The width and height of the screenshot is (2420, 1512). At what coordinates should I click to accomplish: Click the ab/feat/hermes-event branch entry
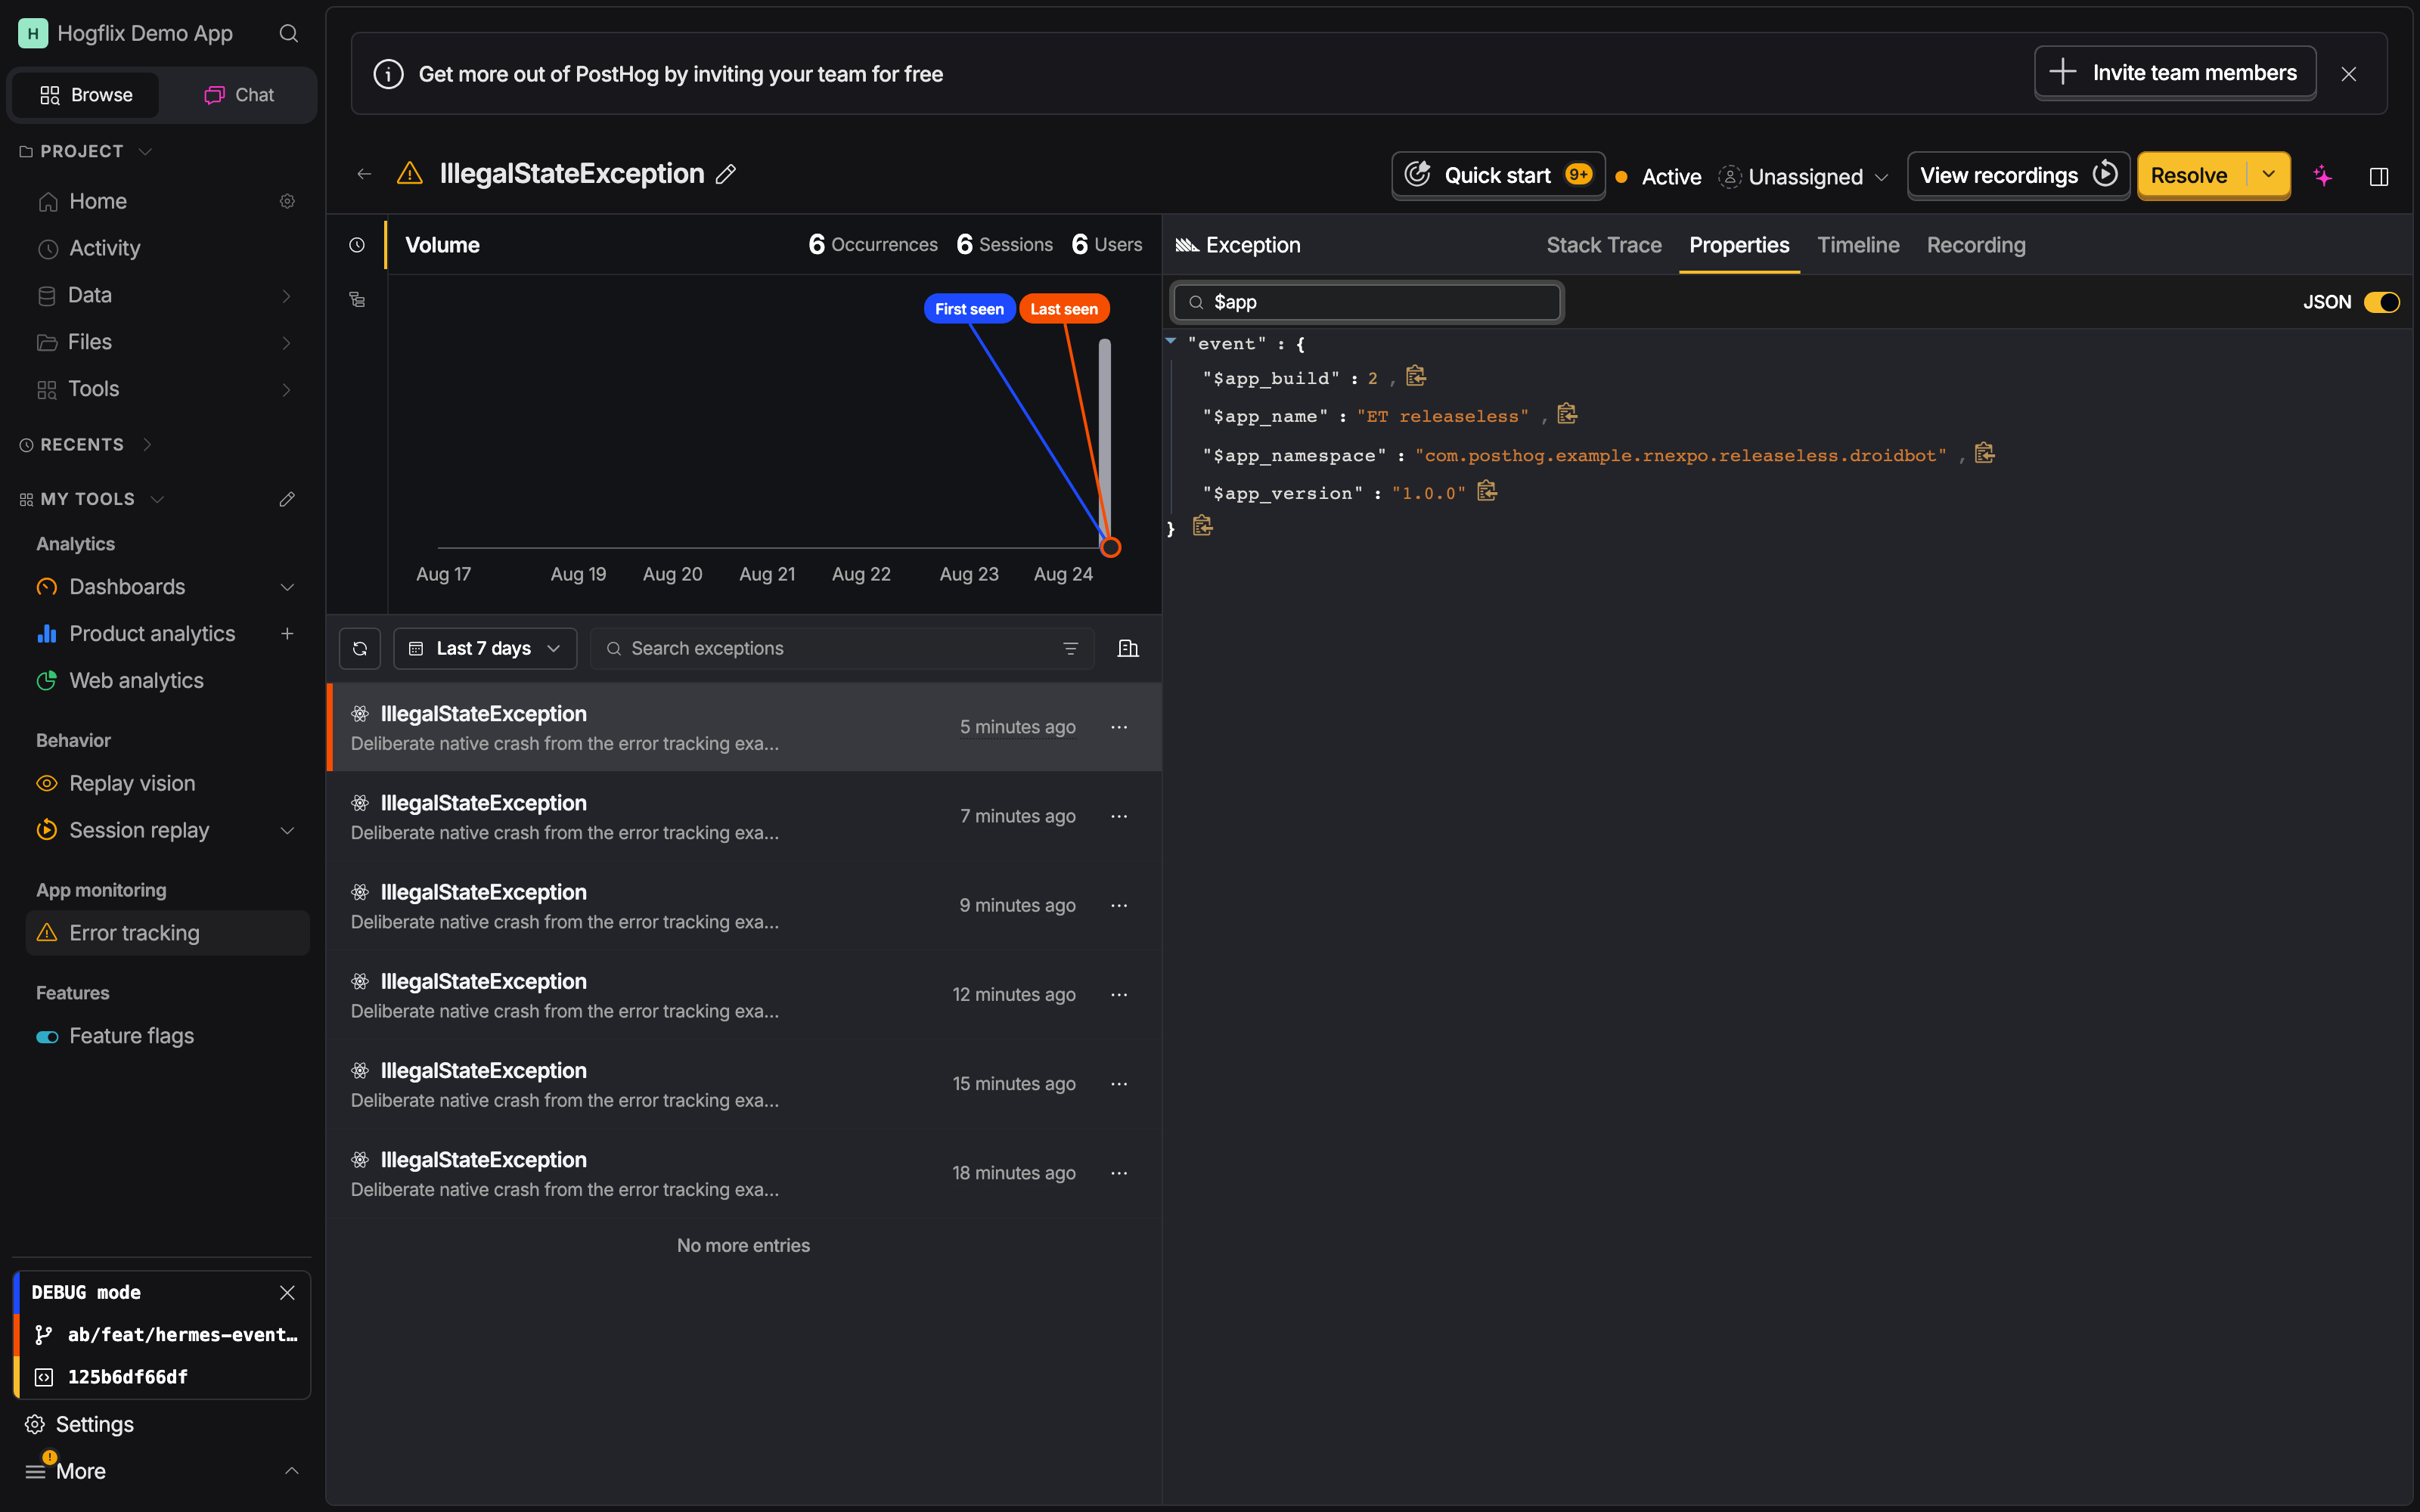166,1334
